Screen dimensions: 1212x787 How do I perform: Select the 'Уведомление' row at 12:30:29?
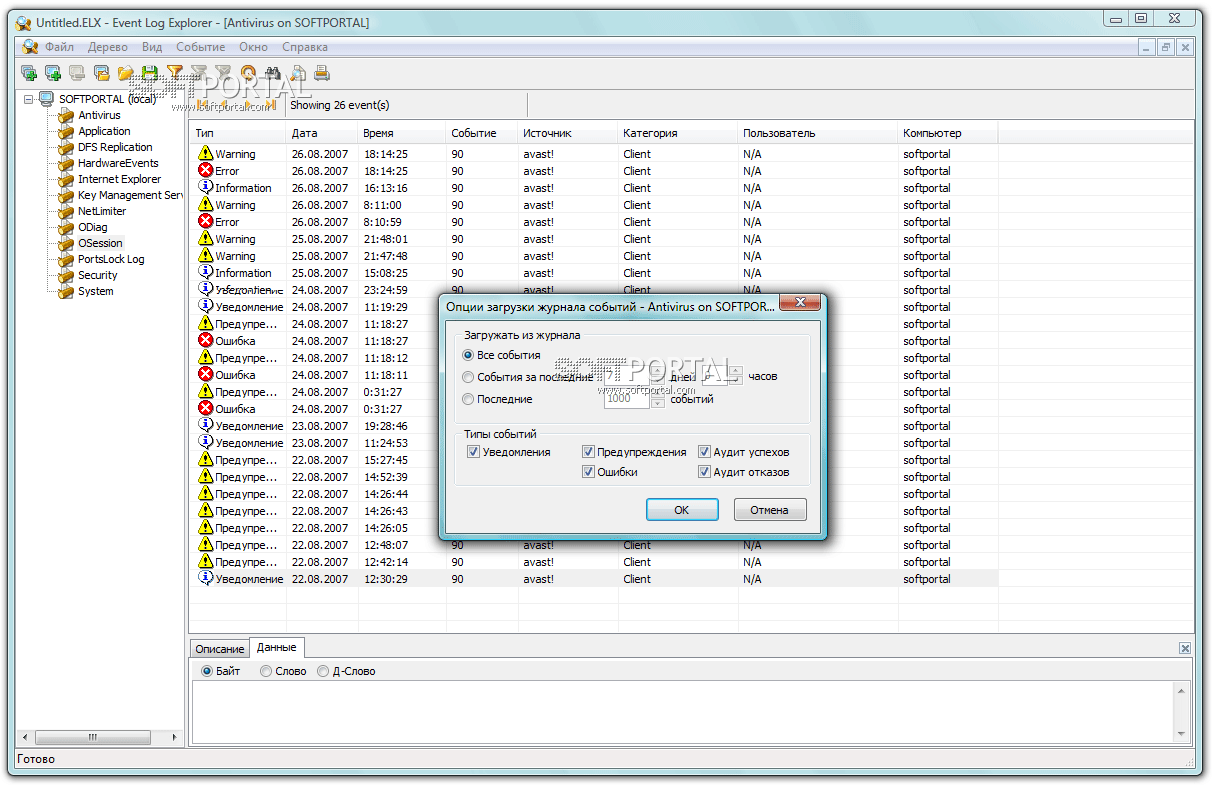click(x=593, y=579)
